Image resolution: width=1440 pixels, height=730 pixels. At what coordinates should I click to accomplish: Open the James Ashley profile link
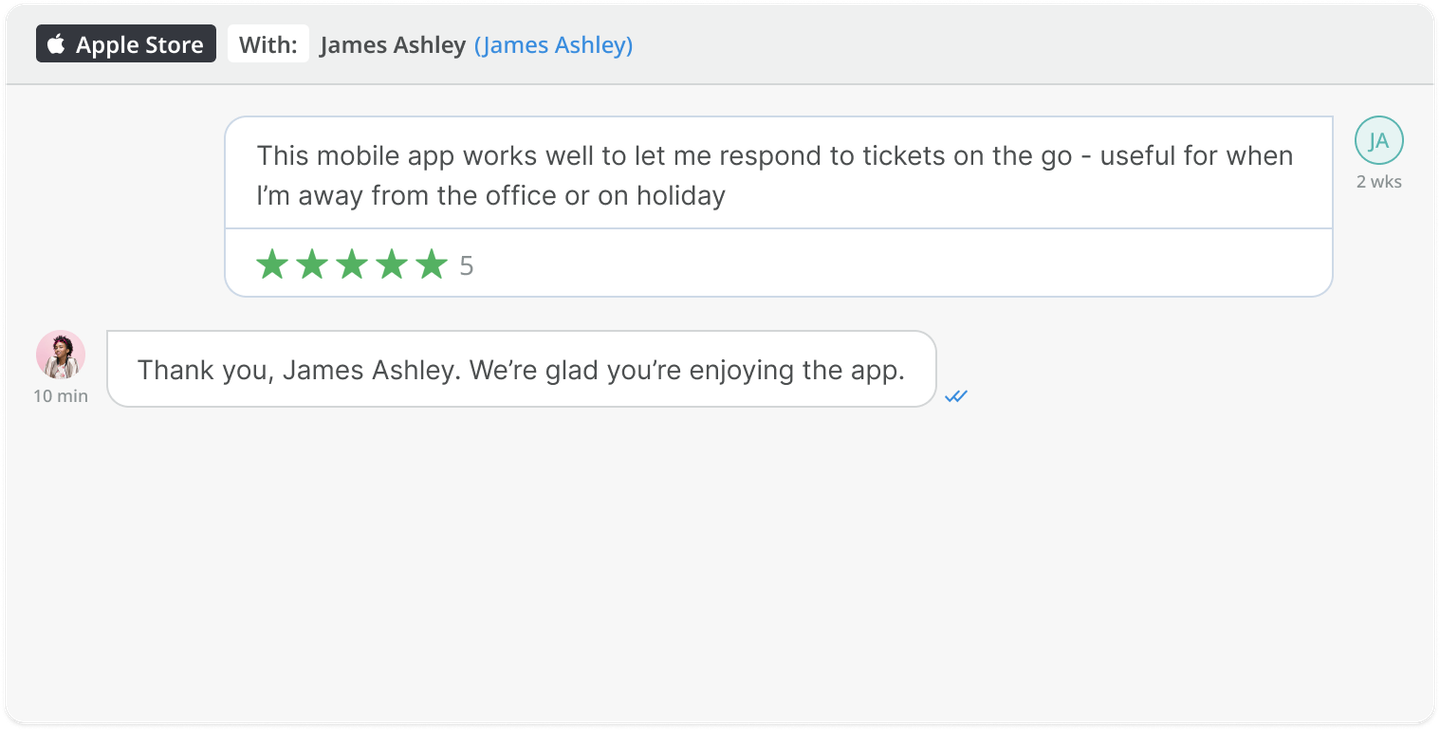pyautogui.click(x=553, y=45)
